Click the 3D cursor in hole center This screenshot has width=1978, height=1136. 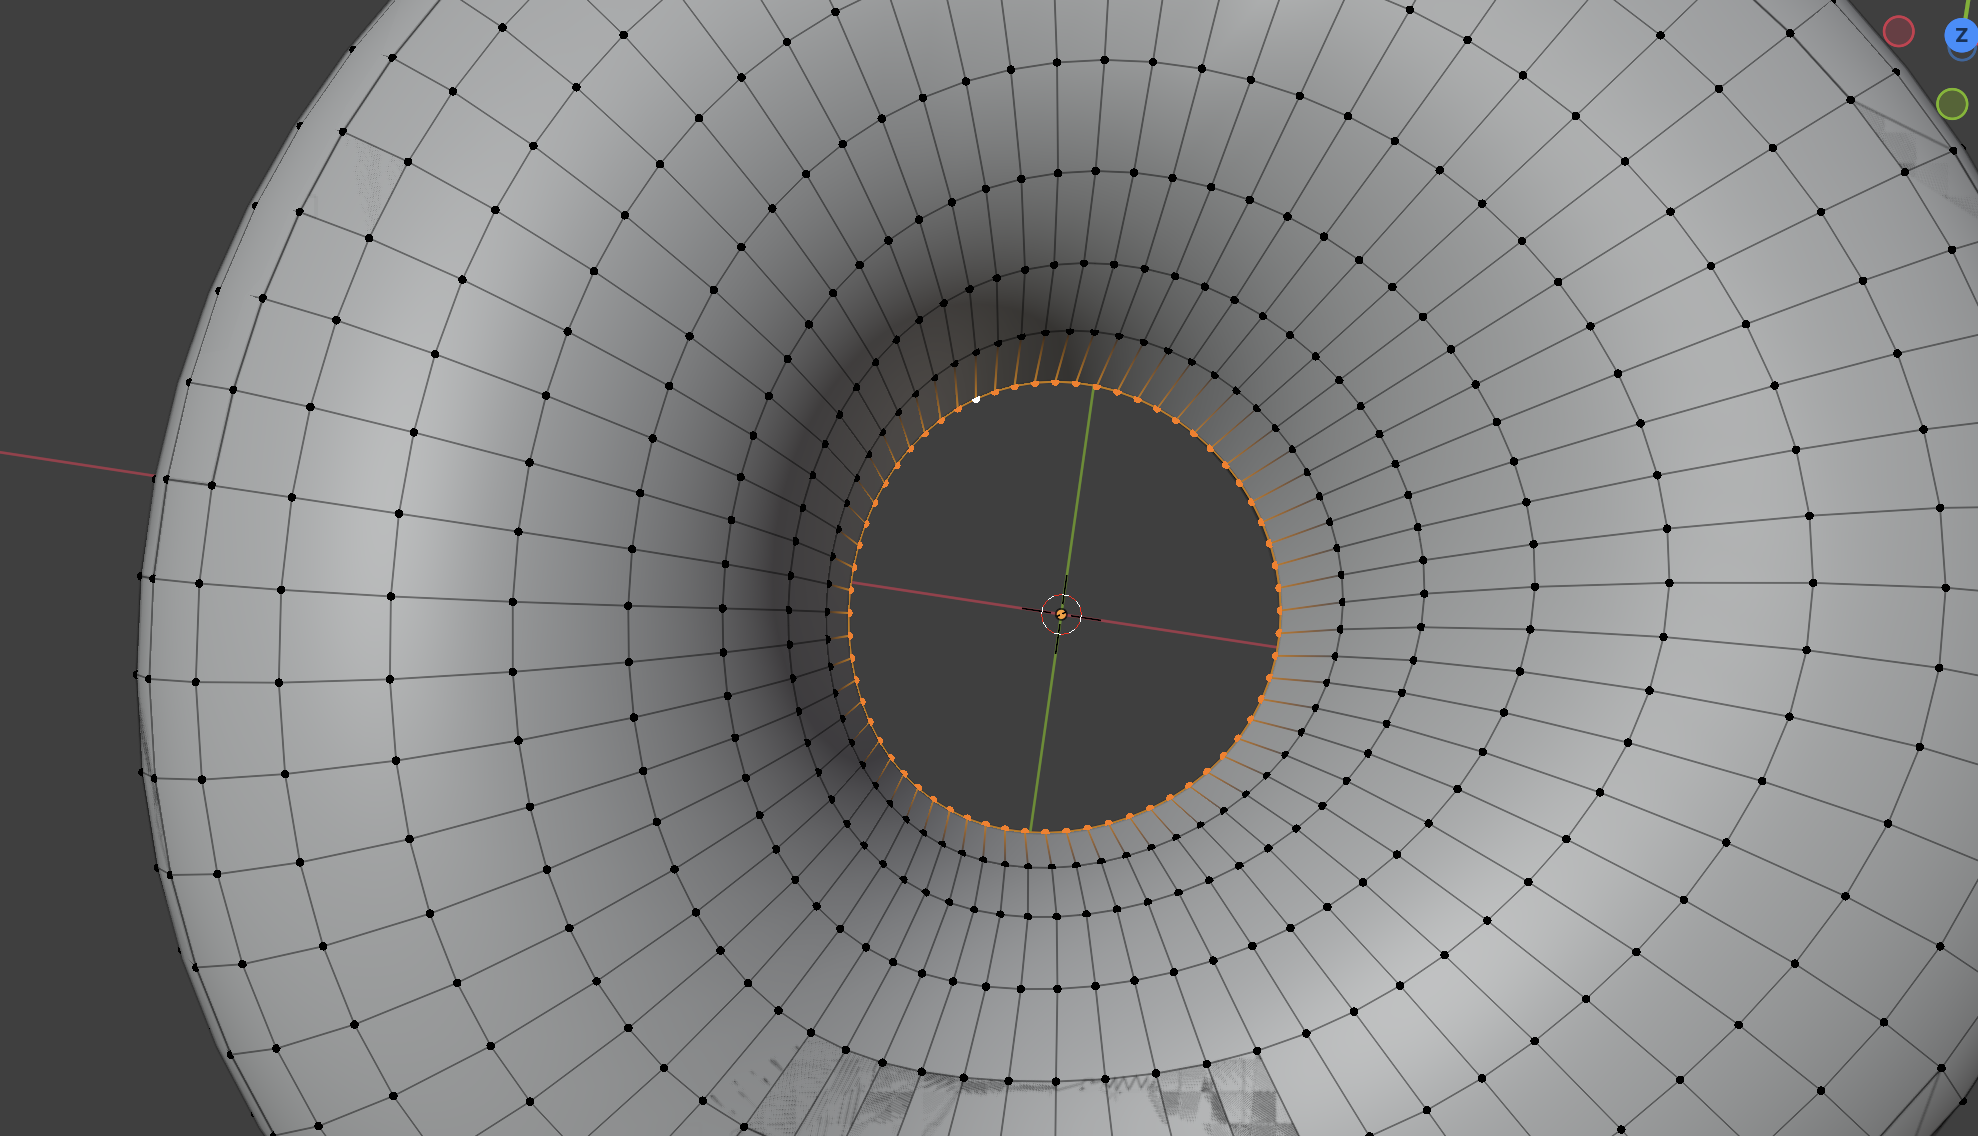pos(1061,614)
